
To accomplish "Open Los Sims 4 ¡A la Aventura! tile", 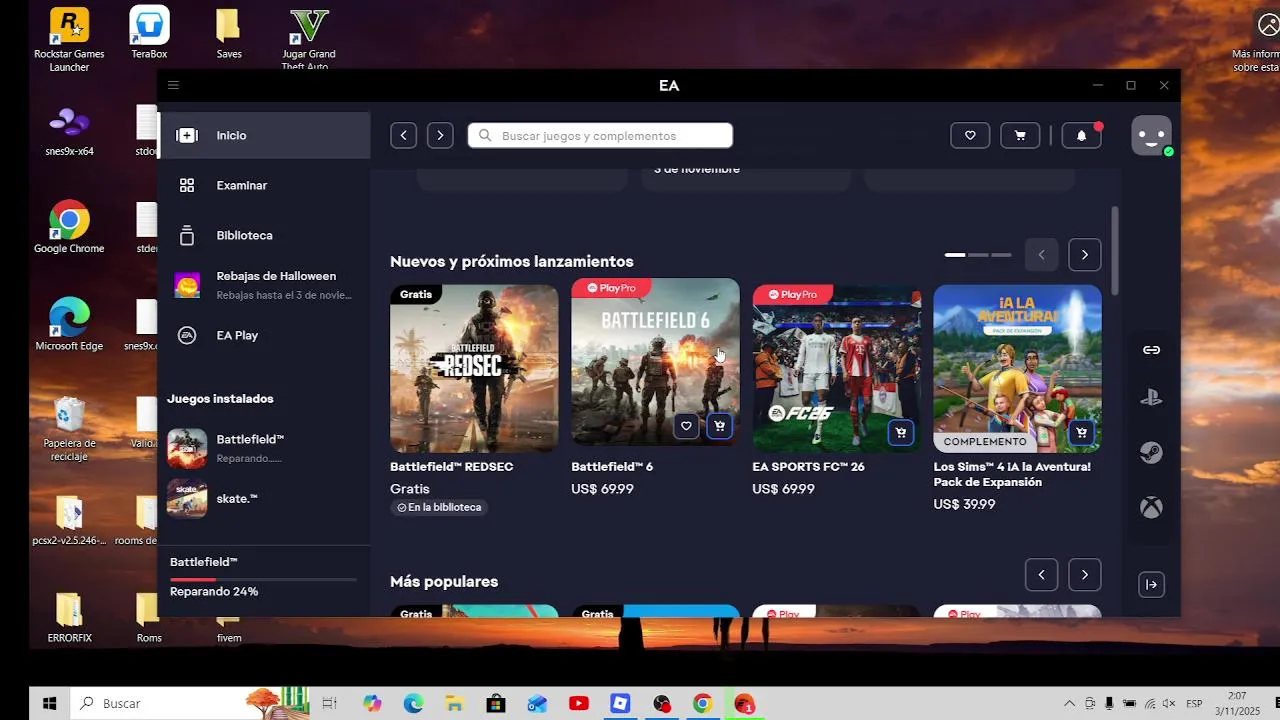I will click(1017, 368).
